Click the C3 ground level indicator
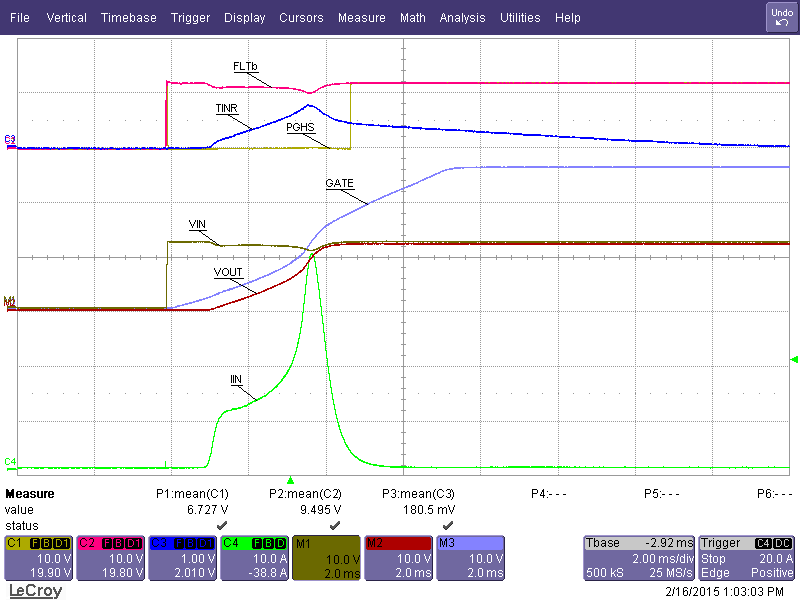This screenshot has width=800, height=600. [x=10, y=138]
